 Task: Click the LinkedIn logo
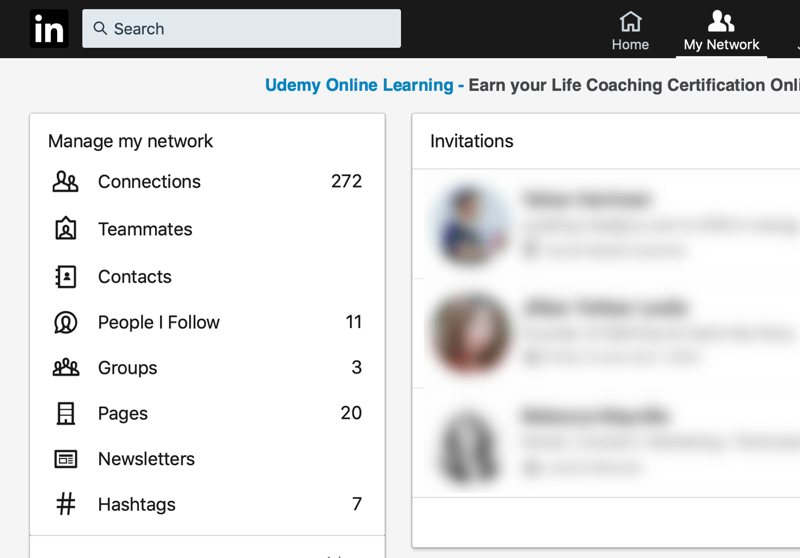coord(49,29)
